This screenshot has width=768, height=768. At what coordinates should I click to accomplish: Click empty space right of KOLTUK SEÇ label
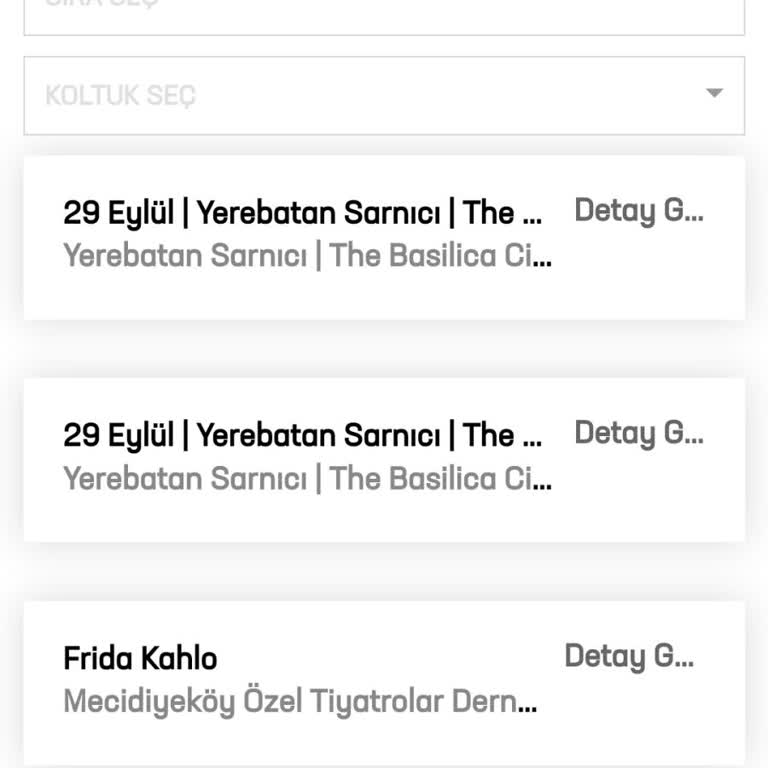(450, 95)
